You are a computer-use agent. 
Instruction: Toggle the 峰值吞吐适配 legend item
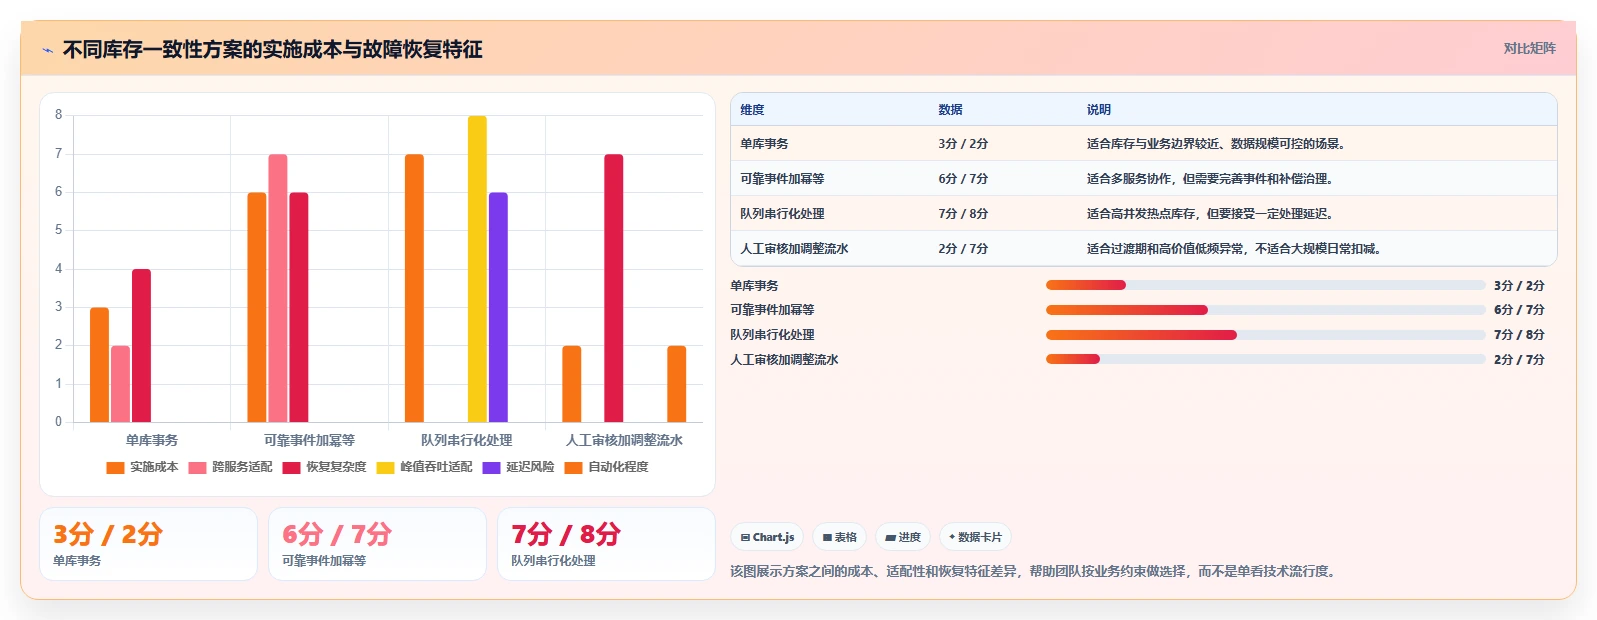click(424, 467)
